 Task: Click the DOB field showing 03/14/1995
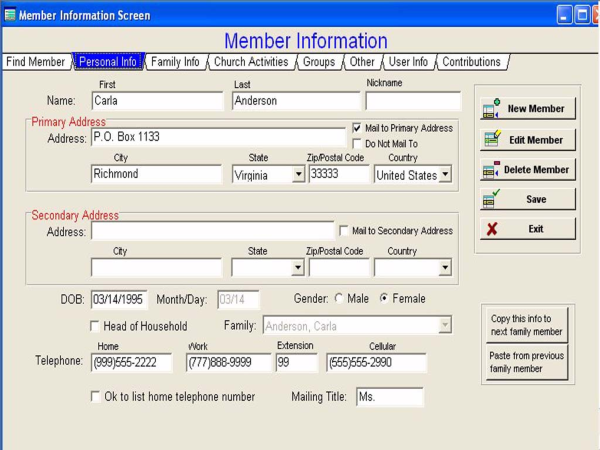119,299
